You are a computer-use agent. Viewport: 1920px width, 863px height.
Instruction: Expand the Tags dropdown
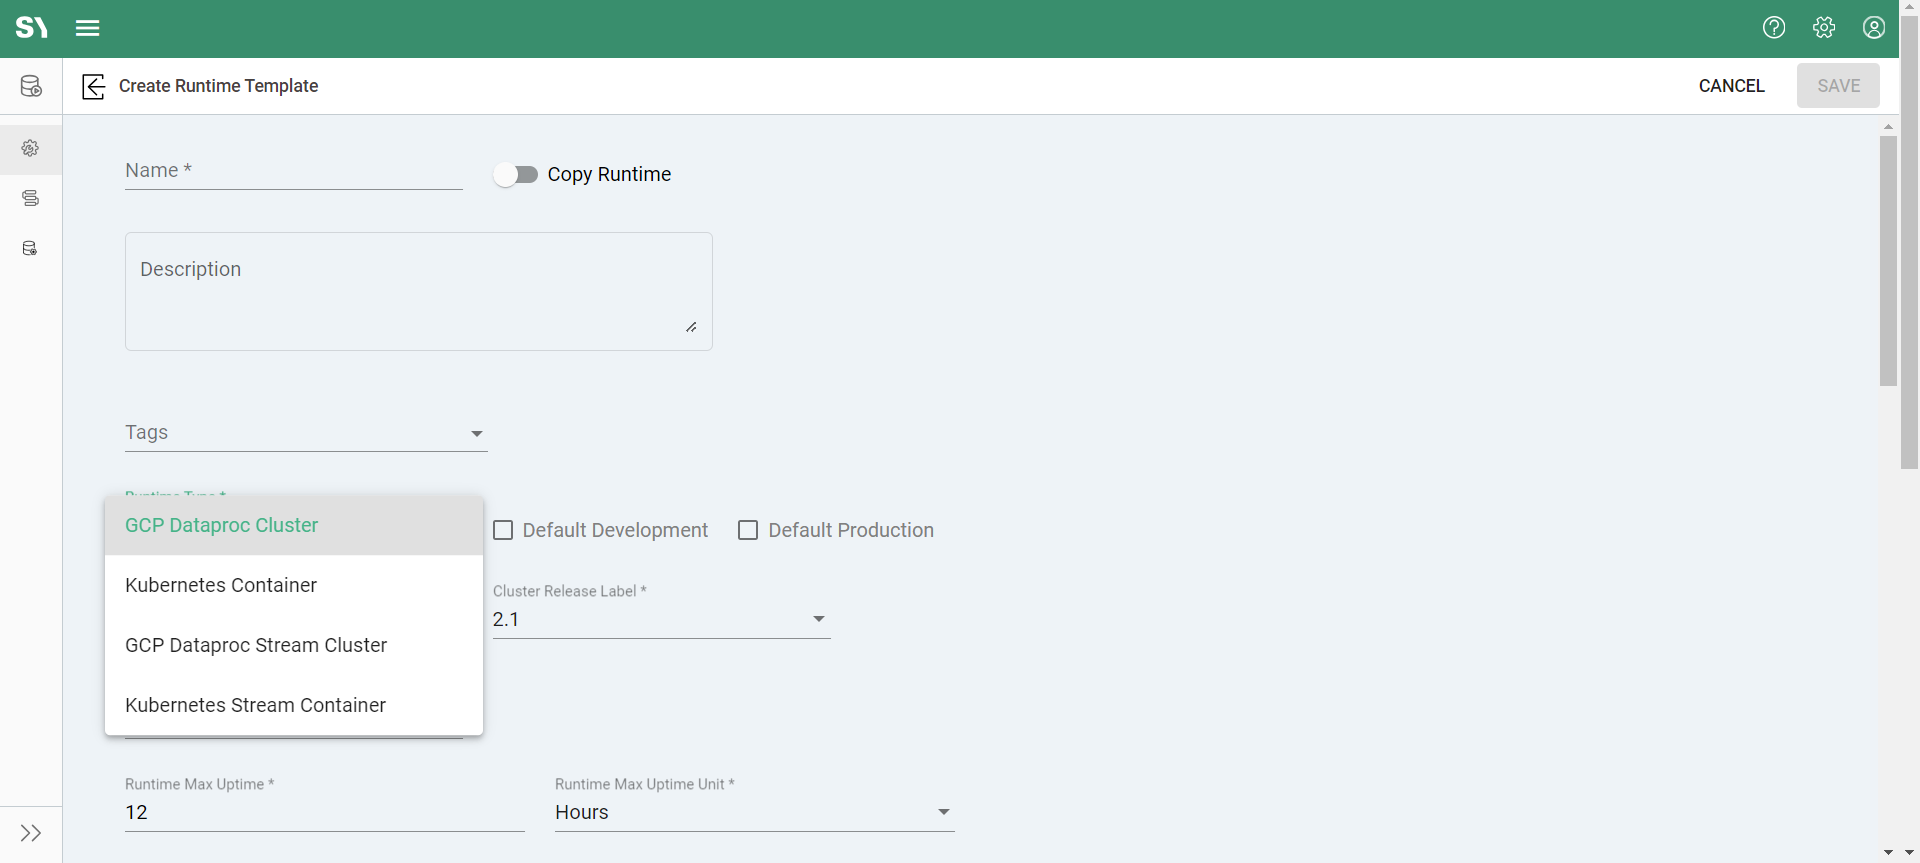[476, 434]
